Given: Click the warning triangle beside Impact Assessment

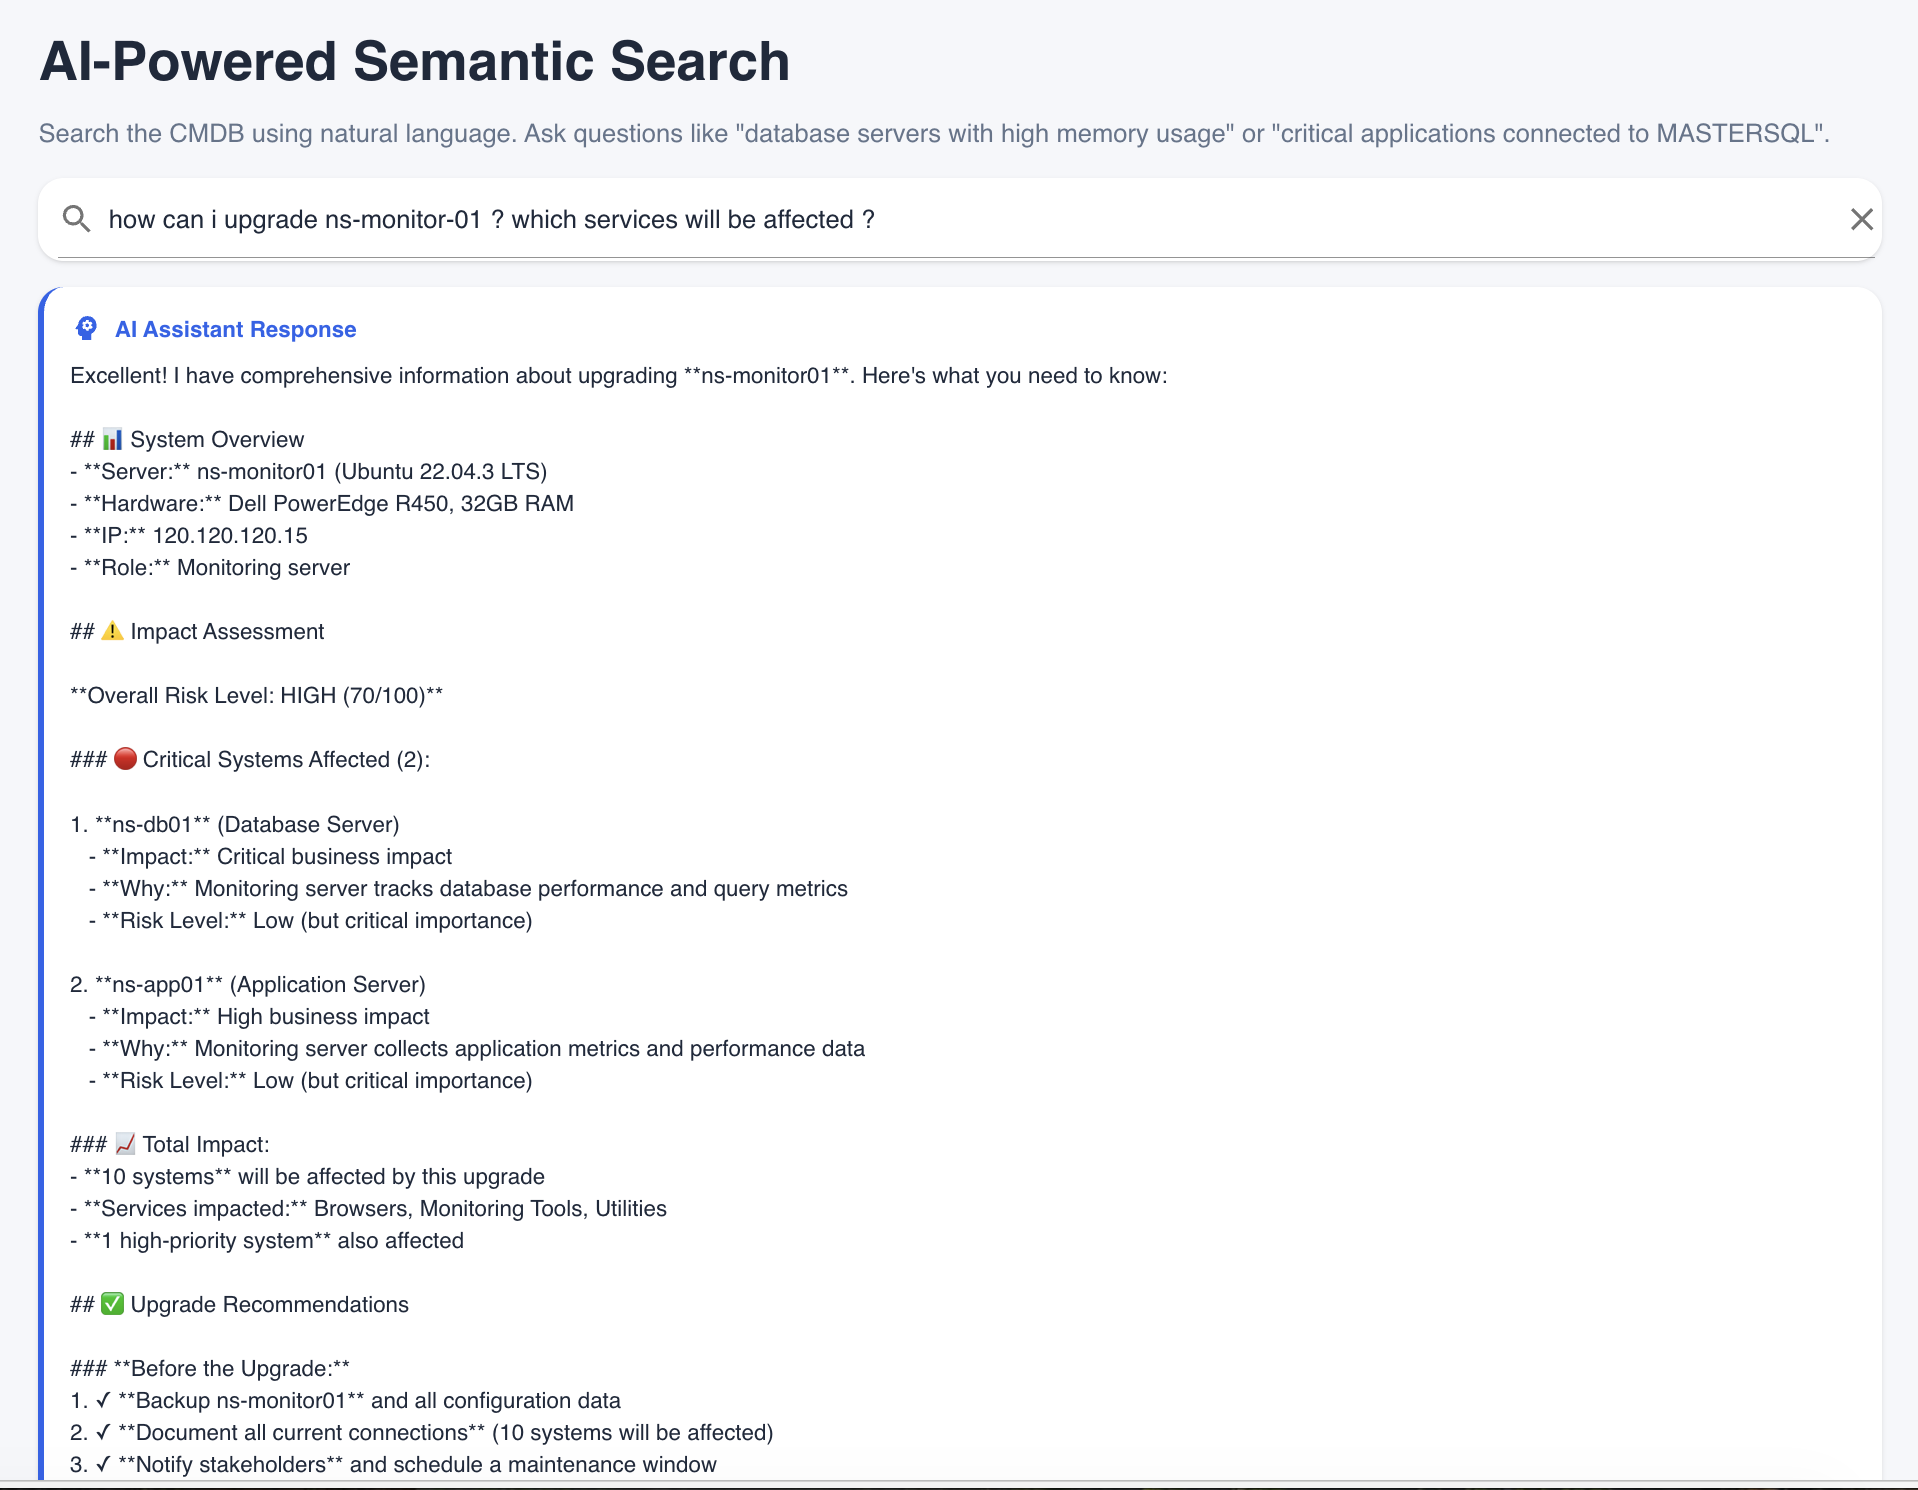Looking at the screenshot, I should pos(113,632).
